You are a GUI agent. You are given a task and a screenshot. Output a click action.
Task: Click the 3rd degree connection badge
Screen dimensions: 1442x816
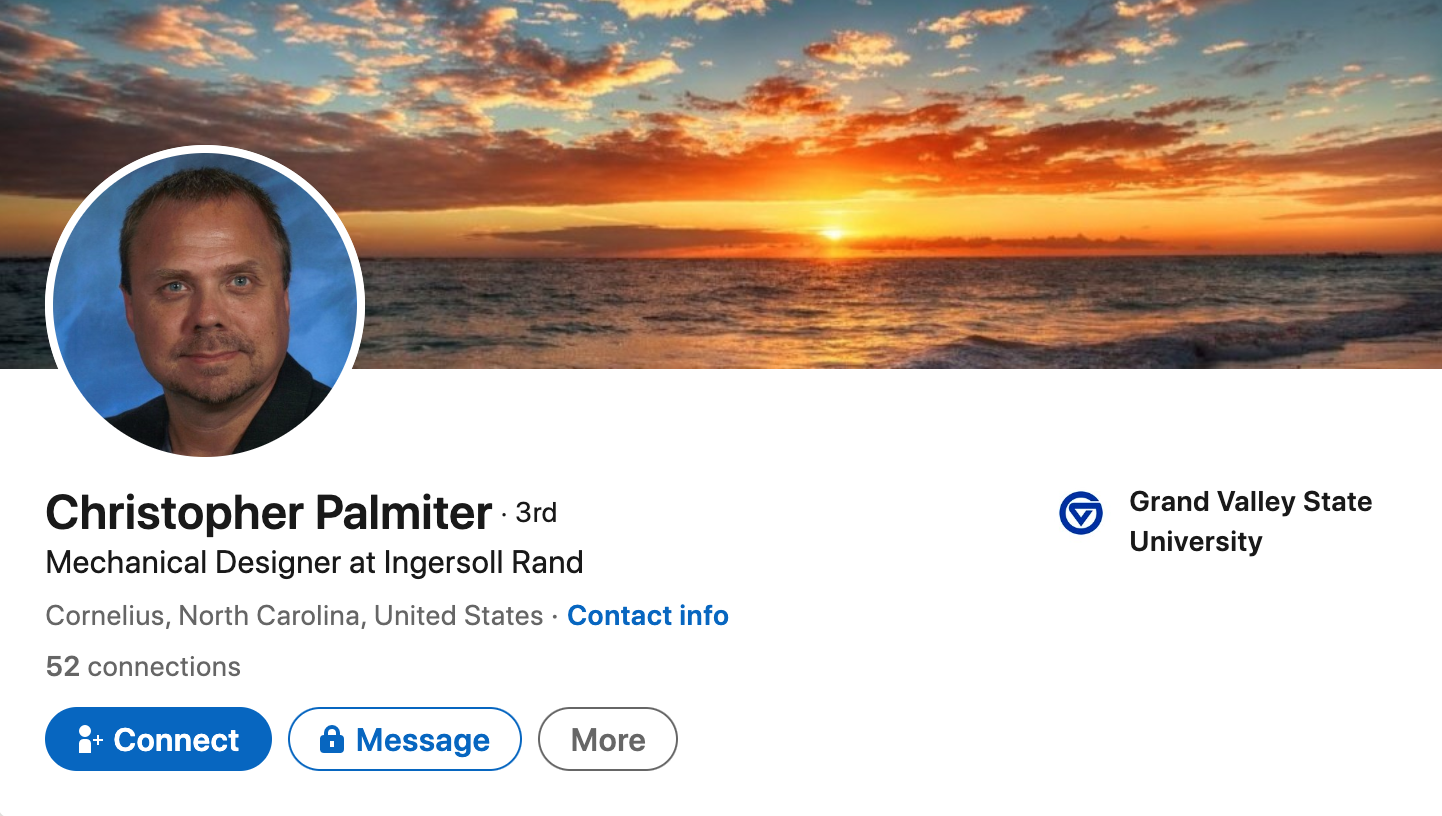point(536,513)
